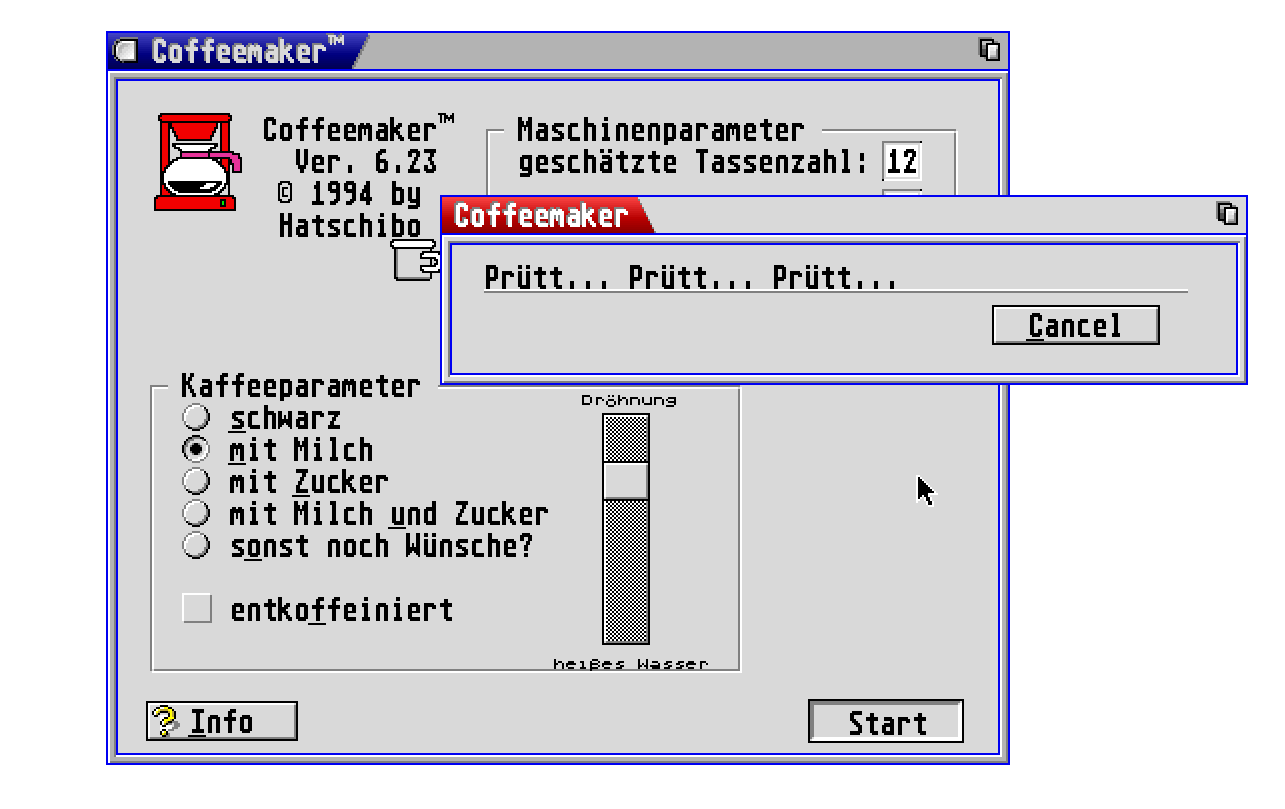This screenshot has height=809, width=1285.
Task: Click the geschätzte Tassenzahl input field
Action: pos(901,161)
